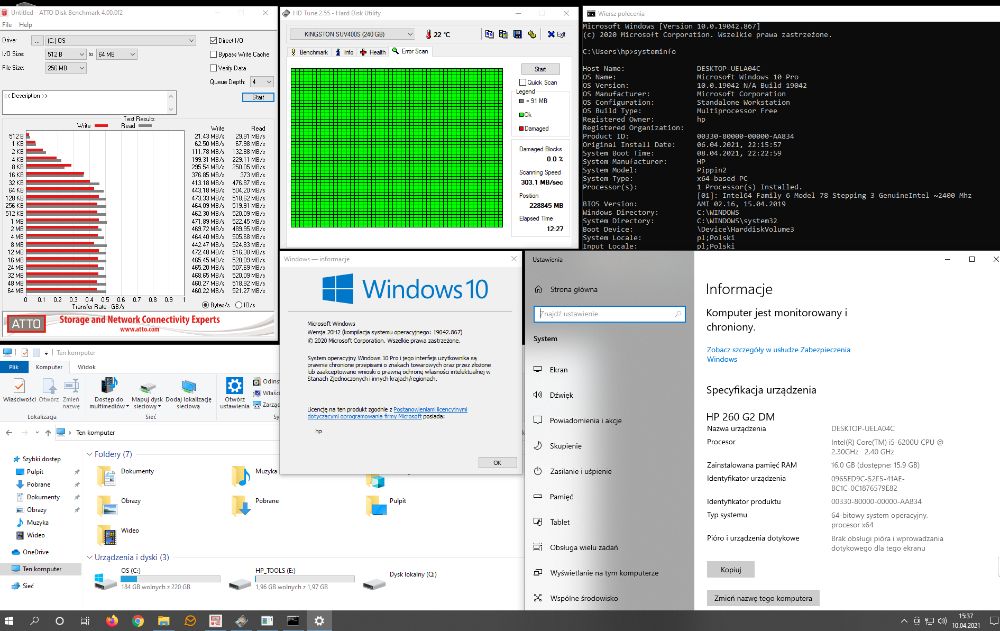This screenshot has width=1000, height=631.
Task: Open Muzyka folder in Explorer content
Action: click(x=255, y=475)
